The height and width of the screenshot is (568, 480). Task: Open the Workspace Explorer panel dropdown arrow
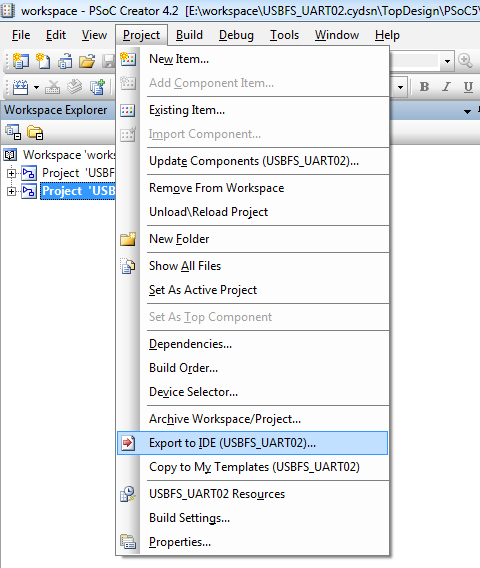(468, 111)
